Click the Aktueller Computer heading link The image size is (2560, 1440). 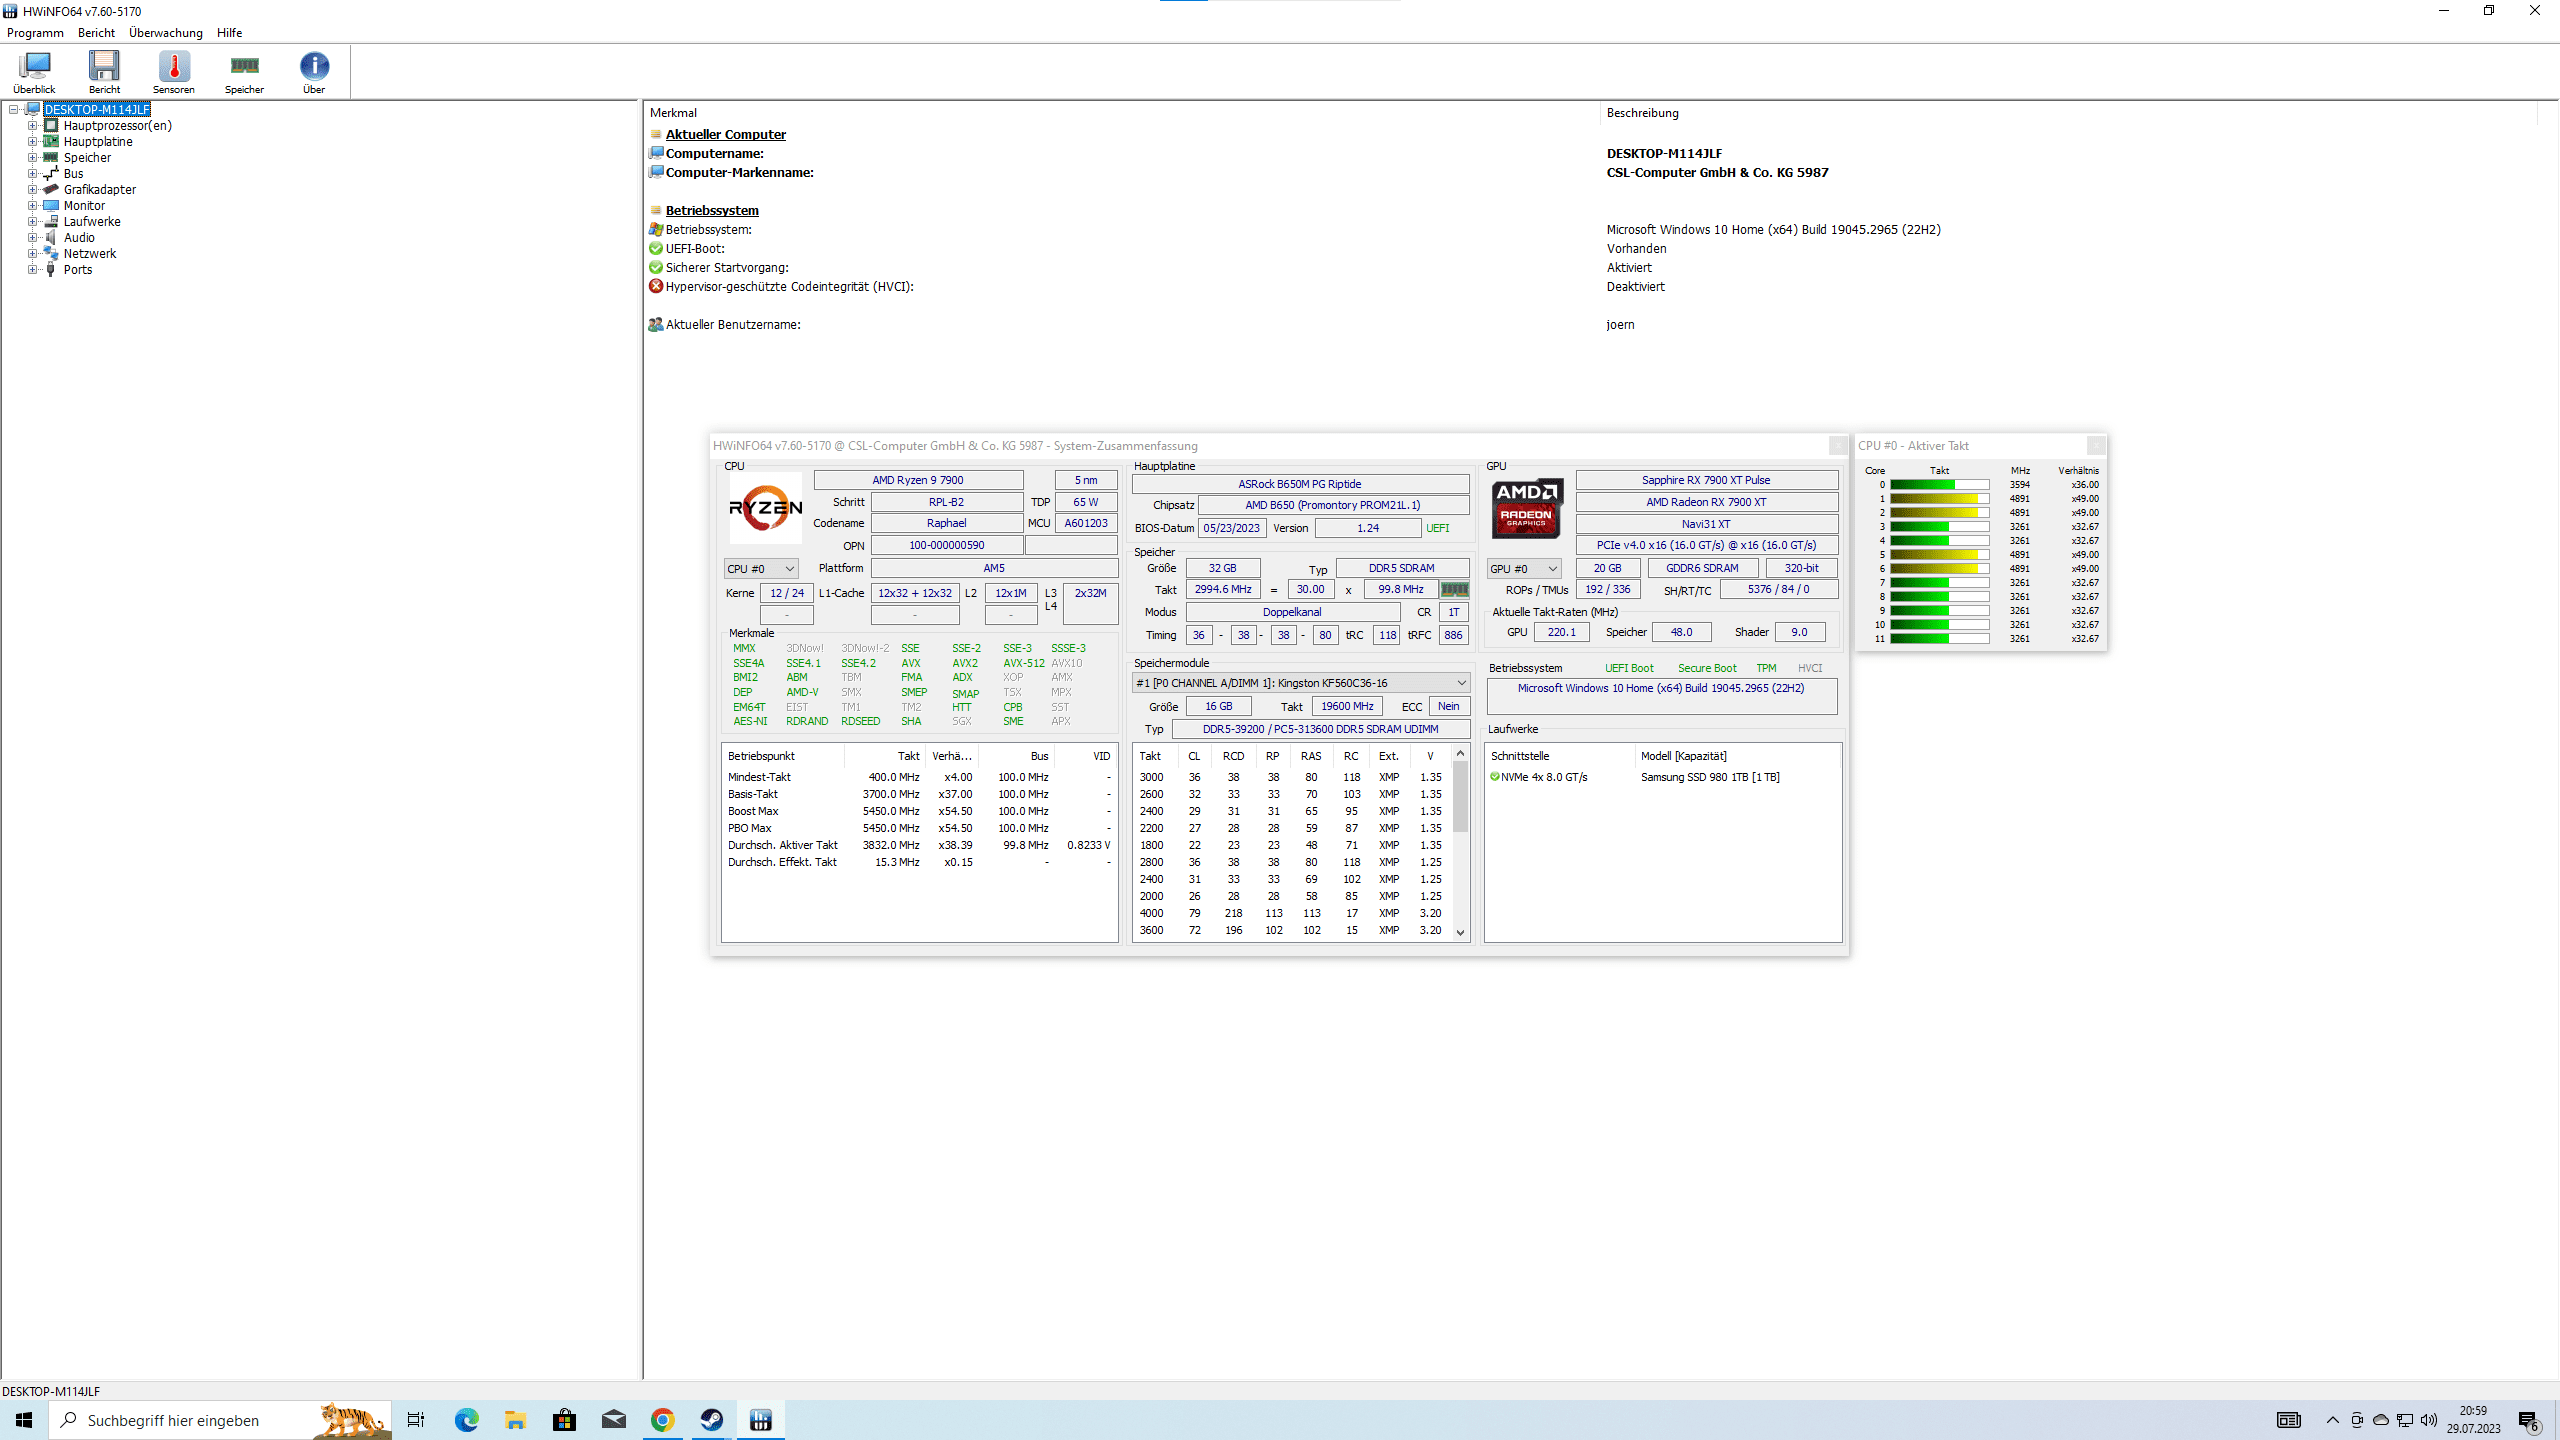[x=726, y=134]
